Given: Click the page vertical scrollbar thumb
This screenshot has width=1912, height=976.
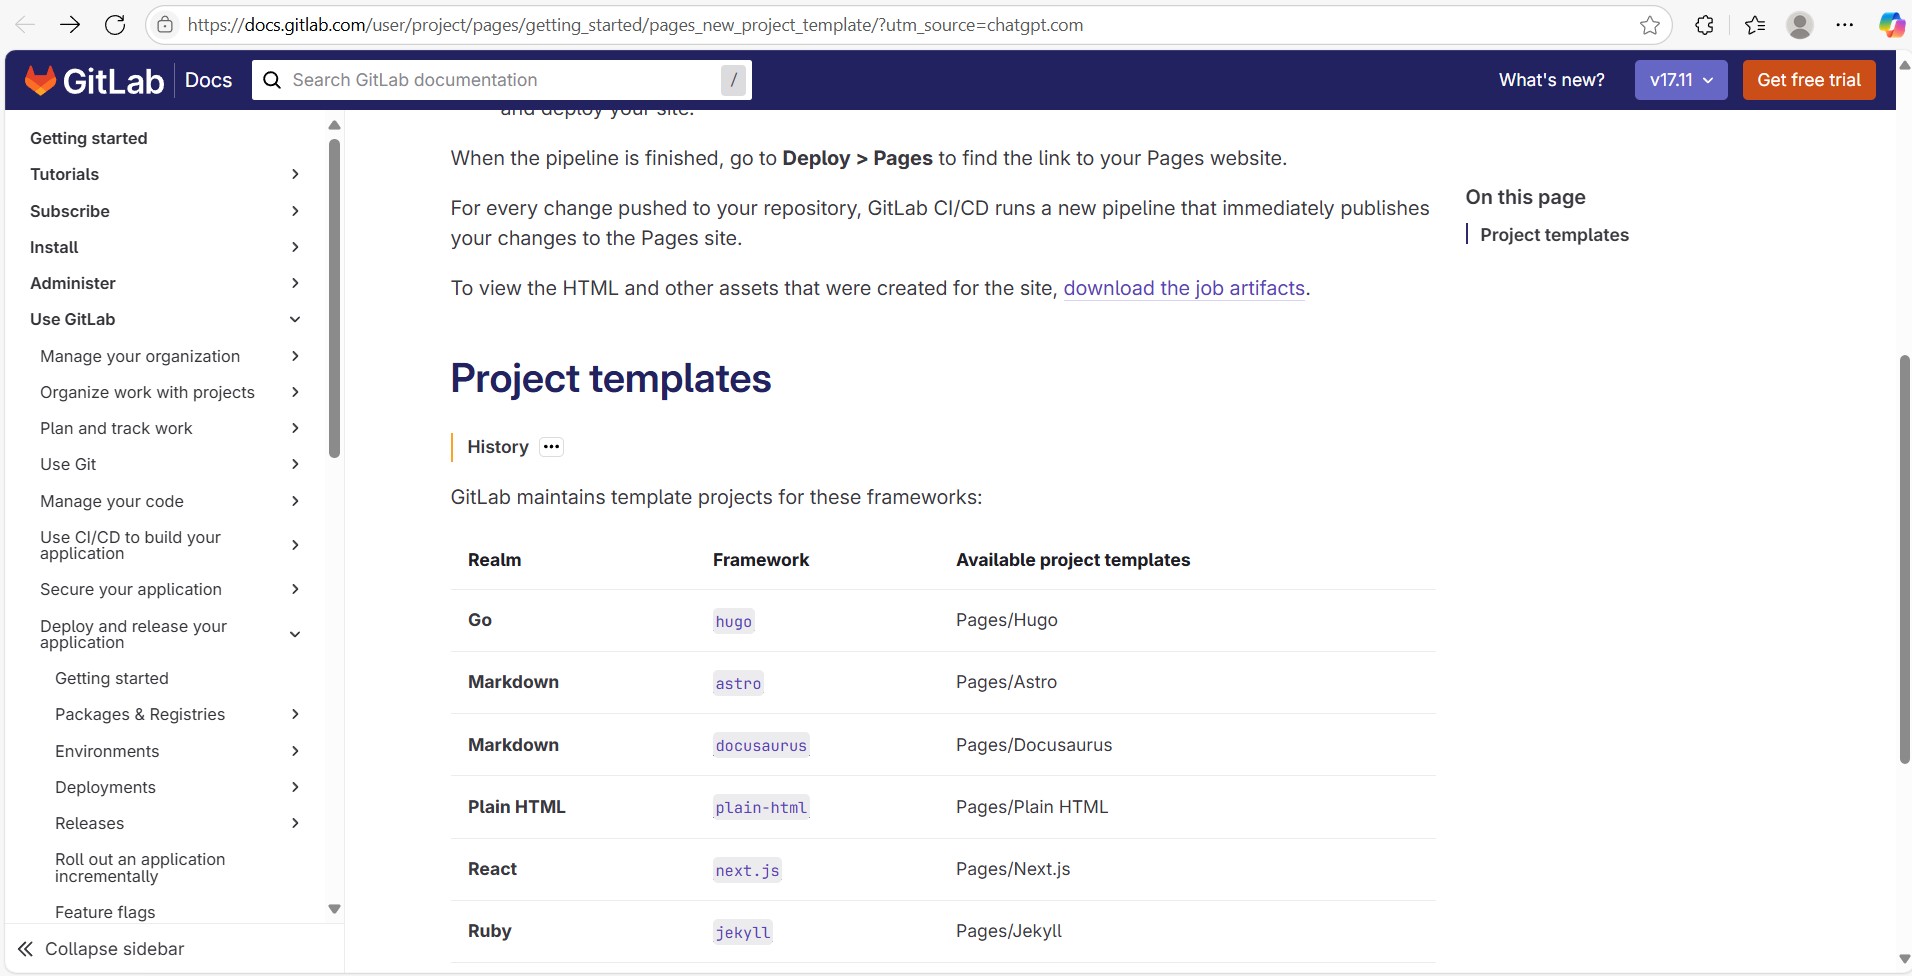Looking at the screenshot, I should 1905,559.
